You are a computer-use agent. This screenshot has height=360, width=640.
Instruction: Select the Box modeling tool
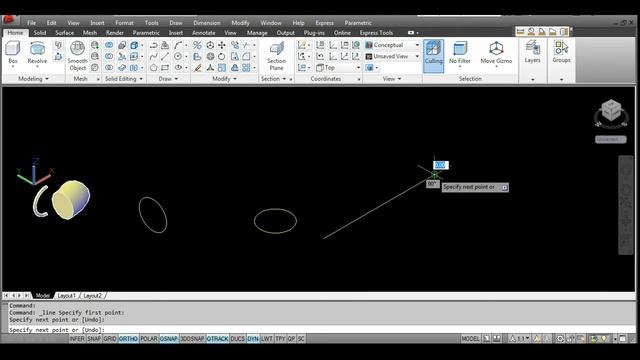coord(13,53)
